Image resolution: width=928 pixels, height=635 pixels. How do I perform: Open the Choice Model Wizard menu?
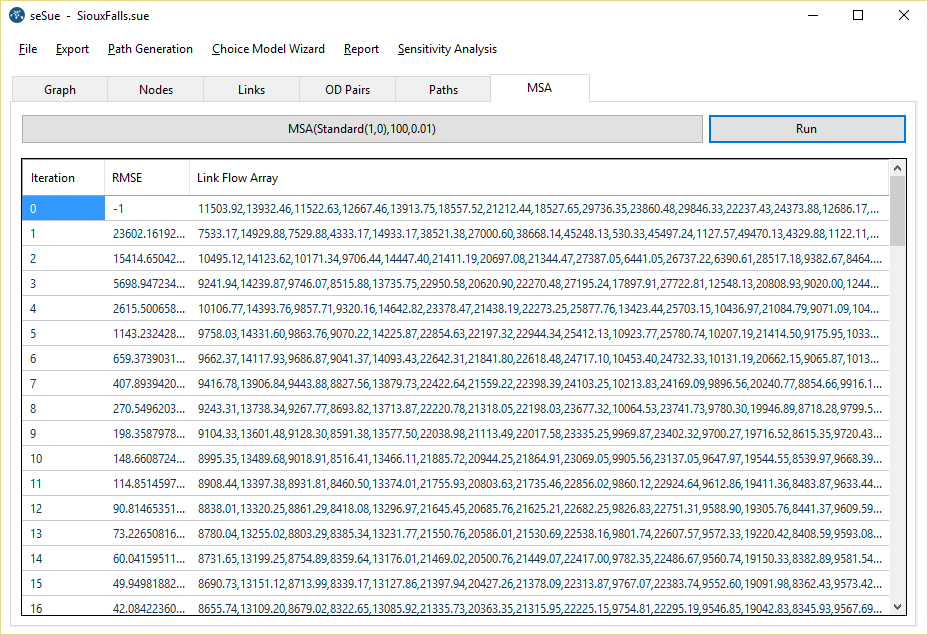(x=268, y=49)
